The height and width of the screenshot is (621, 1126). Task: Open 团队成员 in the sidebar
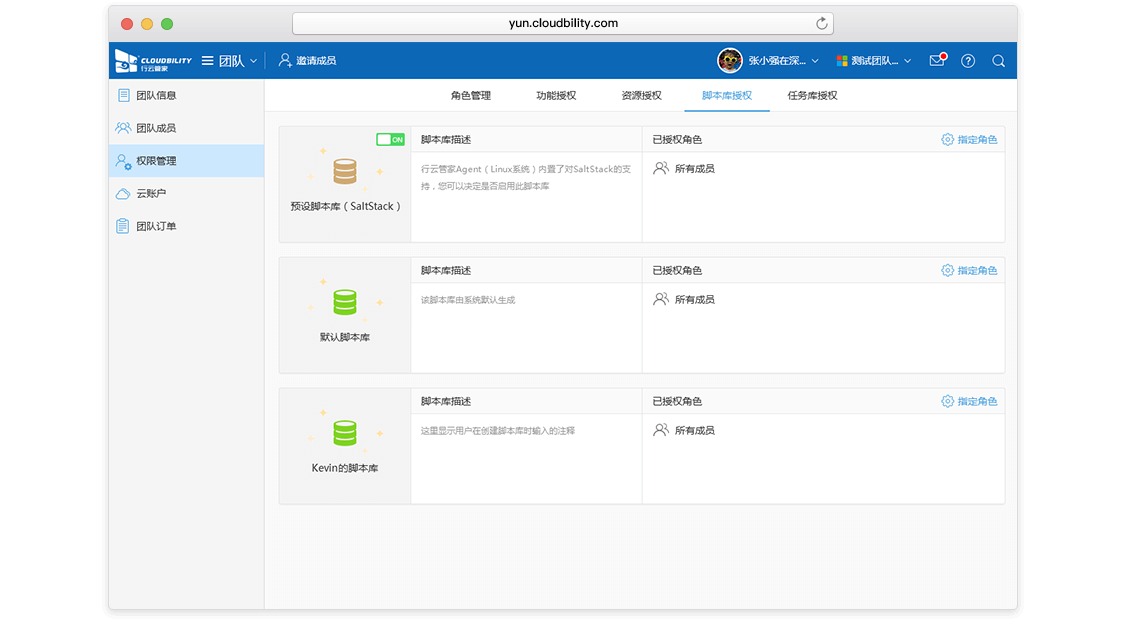[x=155, y=128]
